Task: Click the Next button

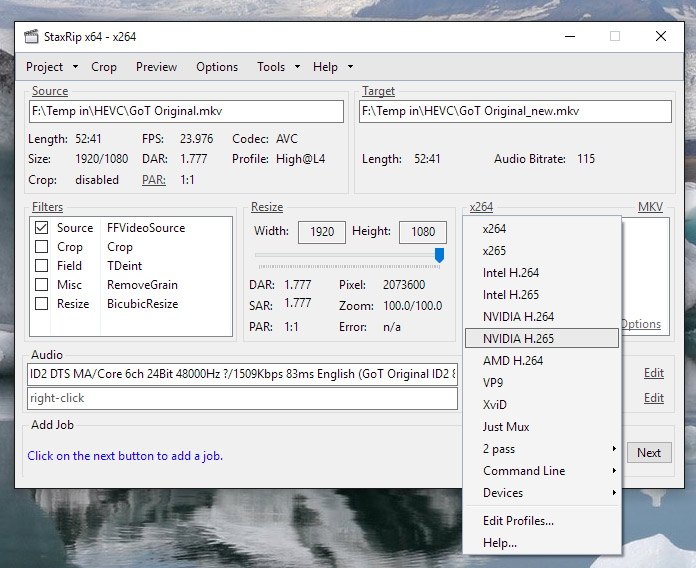Action: 649,453
